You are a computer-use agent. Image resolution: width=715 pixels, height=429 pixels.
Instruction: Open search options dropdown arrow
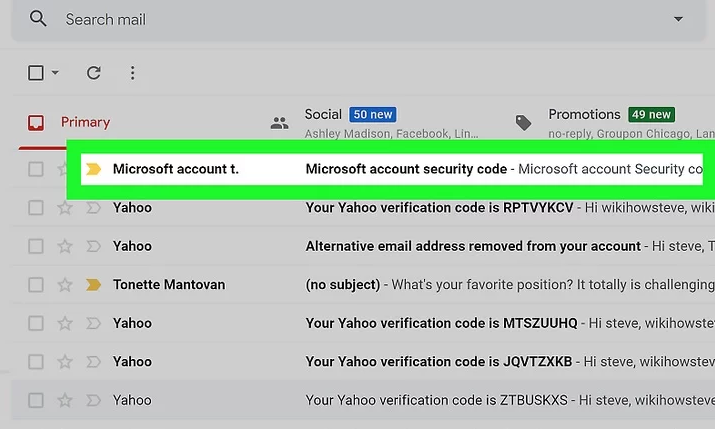coord(678,19)
